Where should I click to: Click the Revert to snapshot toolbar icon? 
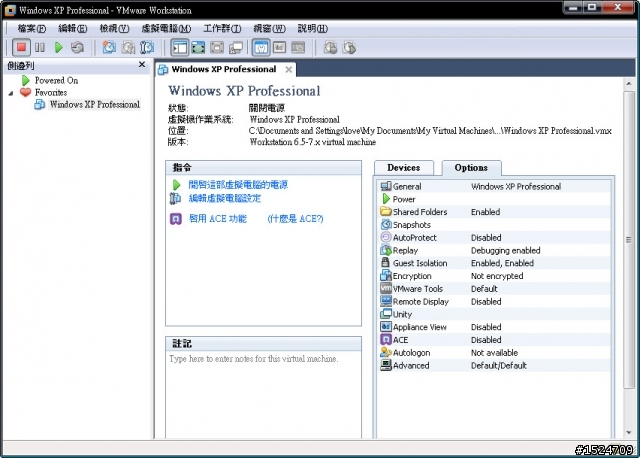pos(128,48)
